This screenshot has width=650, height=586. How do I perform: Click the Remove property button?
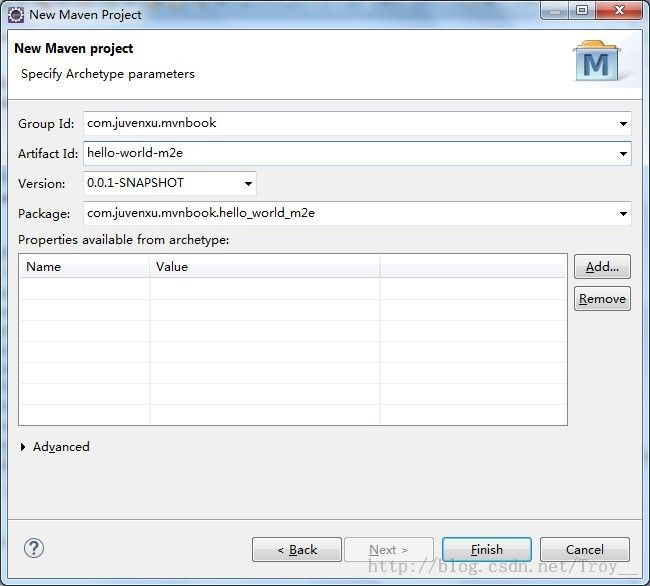pyautogui.click(x=602, y=298)
